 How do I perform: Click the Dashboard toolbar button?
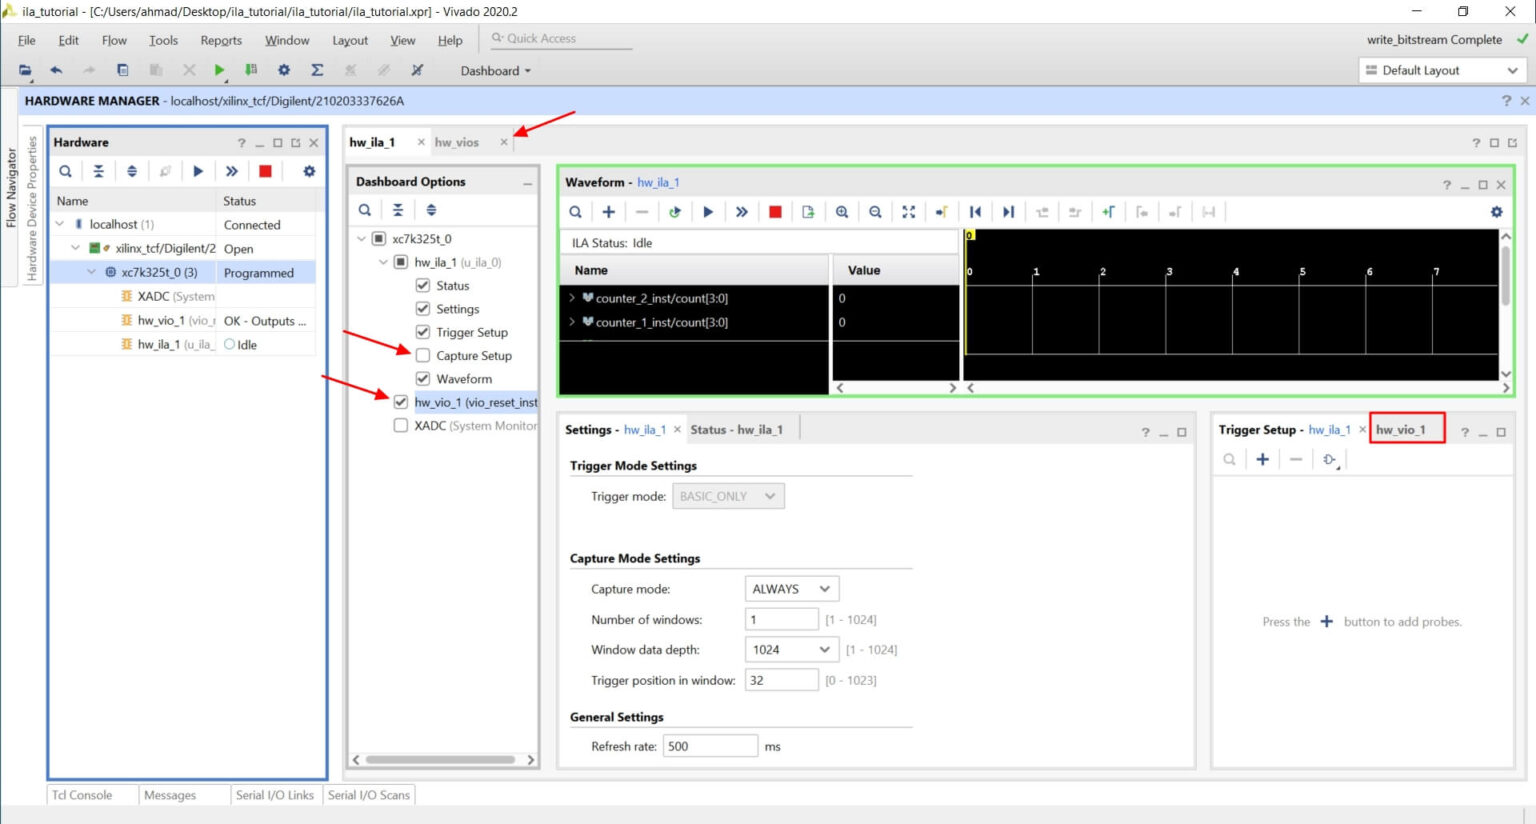495,71
